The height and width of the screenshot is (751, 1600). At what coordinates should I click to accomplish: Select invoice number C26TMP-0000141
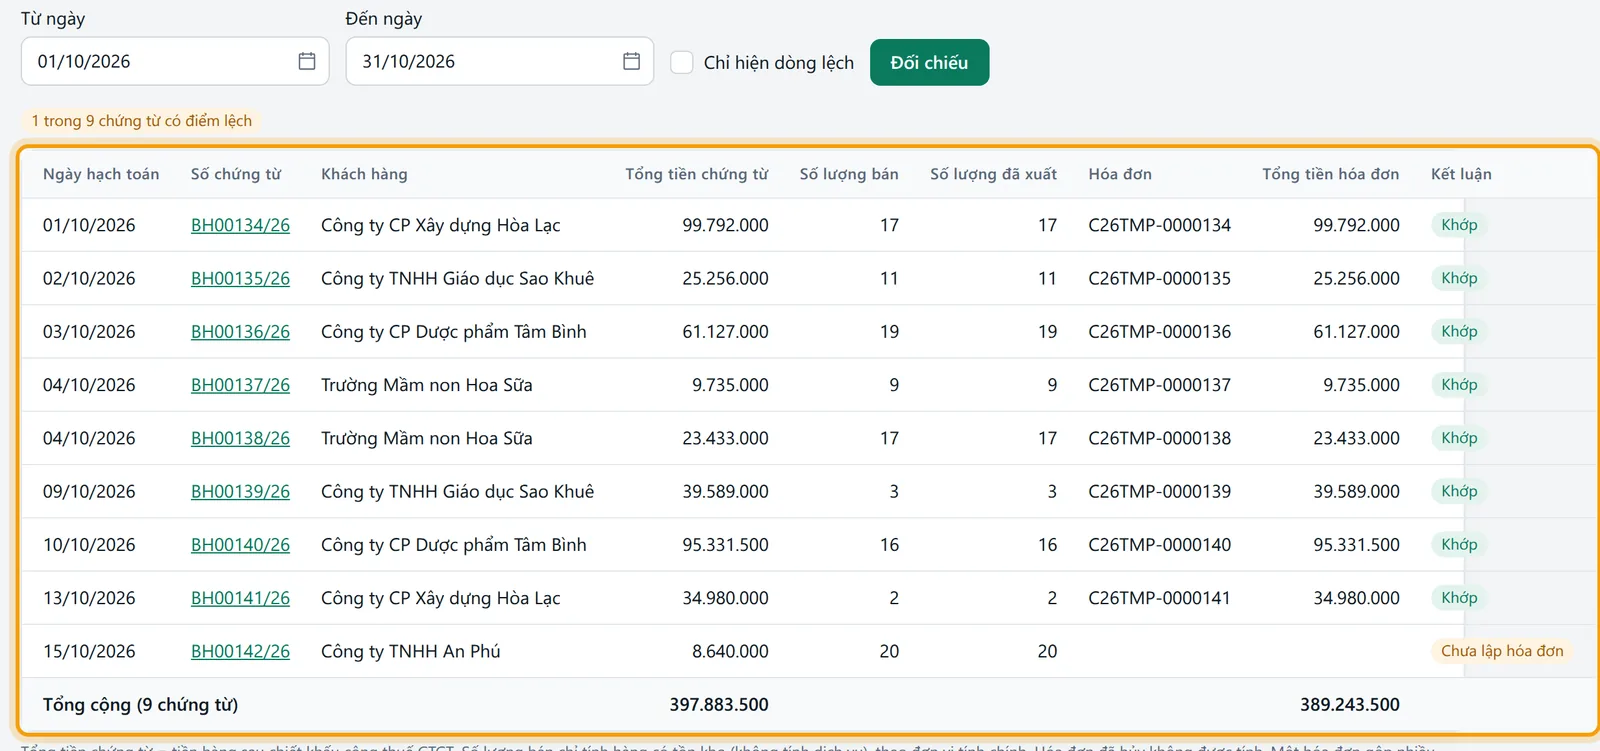click(x=1159, y=598)
